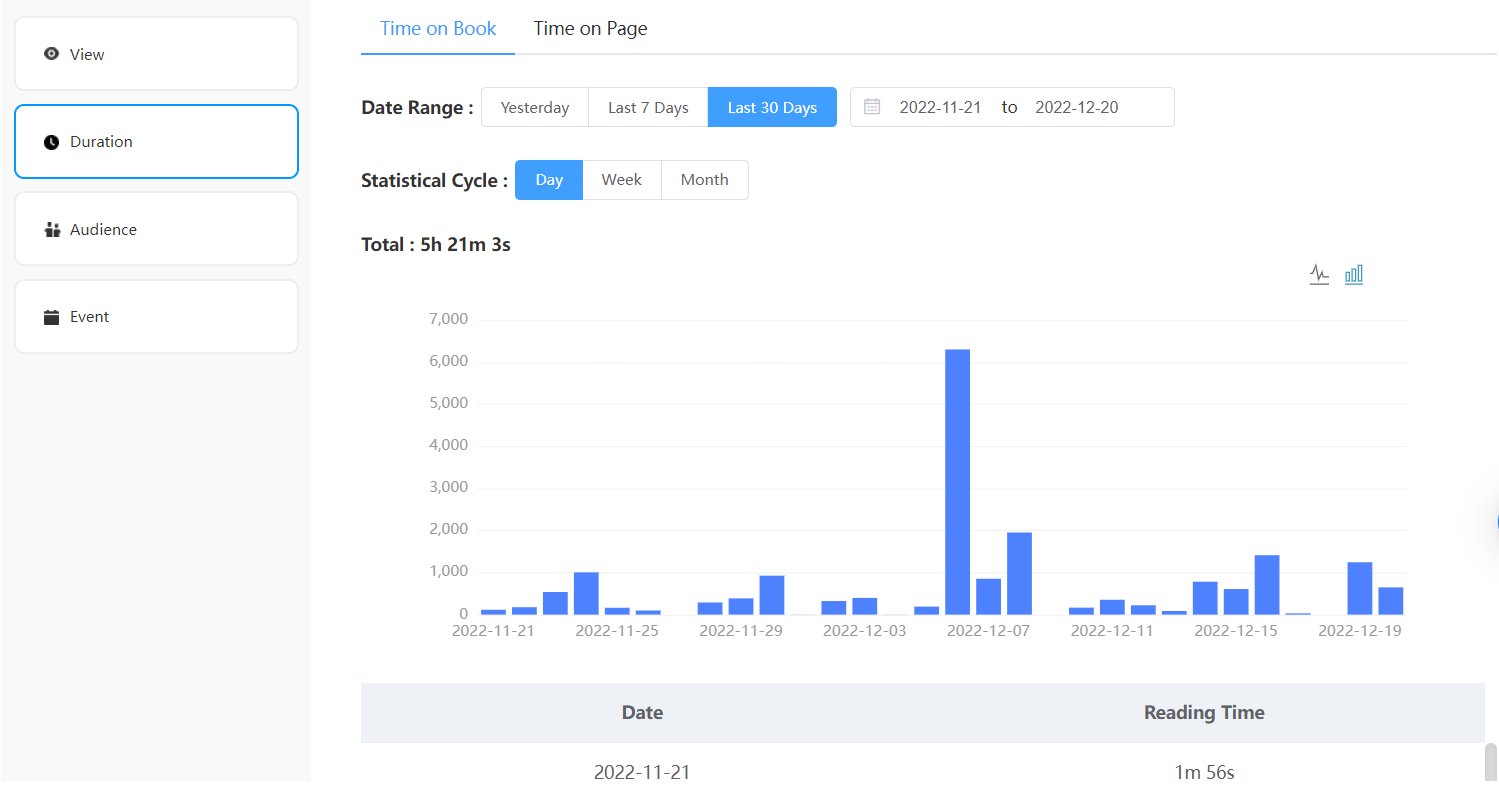Click the eye icon on the View panel
1499x799 pixels.
pyautogui.click(x=51, y=53)
